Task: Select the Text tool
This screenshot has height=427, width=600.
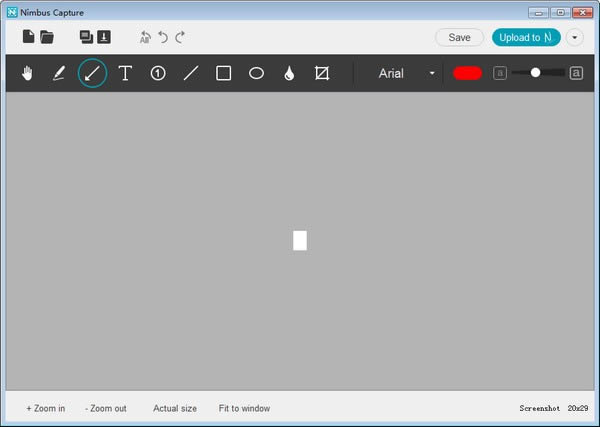Action: click(x=125, y=73)
